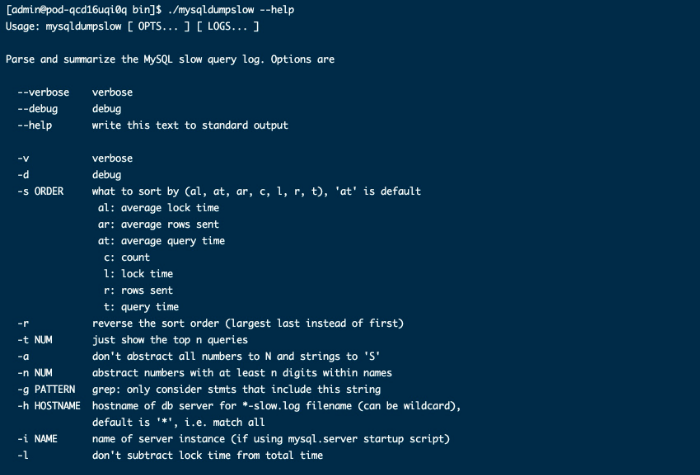Click the --debug option text
This screenshot has width=700, height=475.
click(38, 109)
